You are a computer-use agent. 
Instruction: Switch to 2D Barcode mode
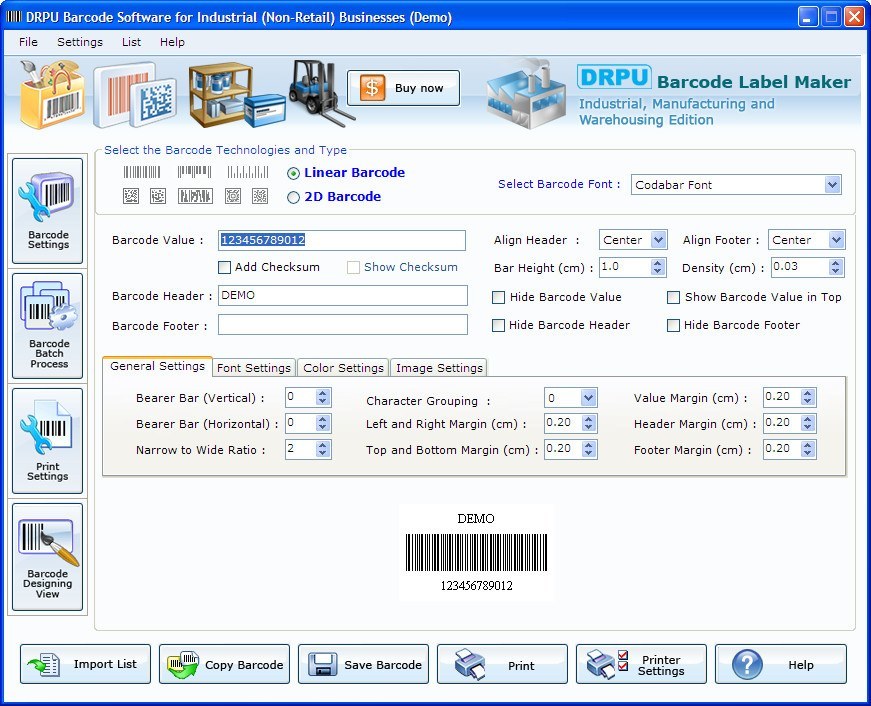click(x=294, y=198)
